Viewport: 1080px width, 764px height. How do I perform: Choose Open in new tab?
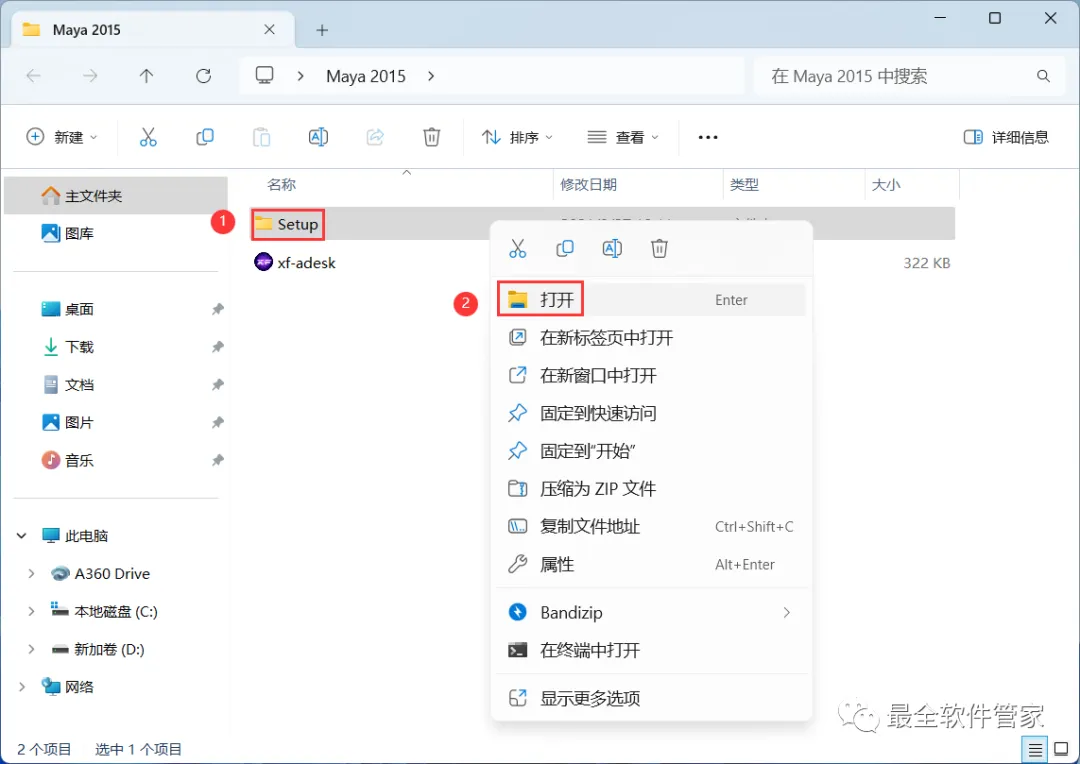tap(650, 338)
